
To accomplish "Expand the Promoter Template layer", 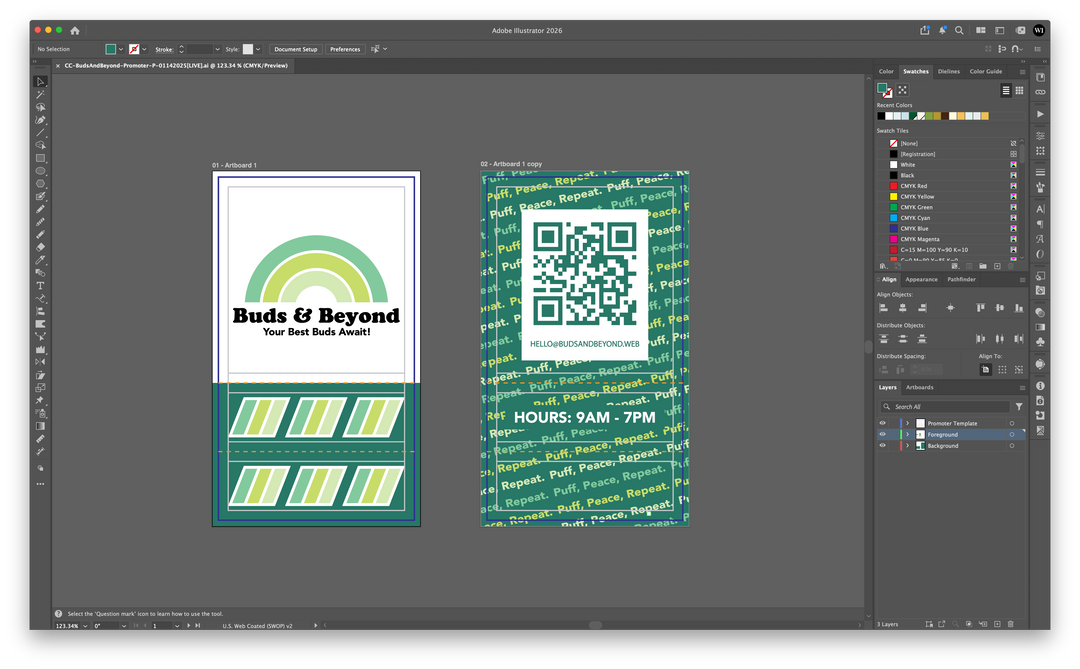I will [x=907, y=423].
